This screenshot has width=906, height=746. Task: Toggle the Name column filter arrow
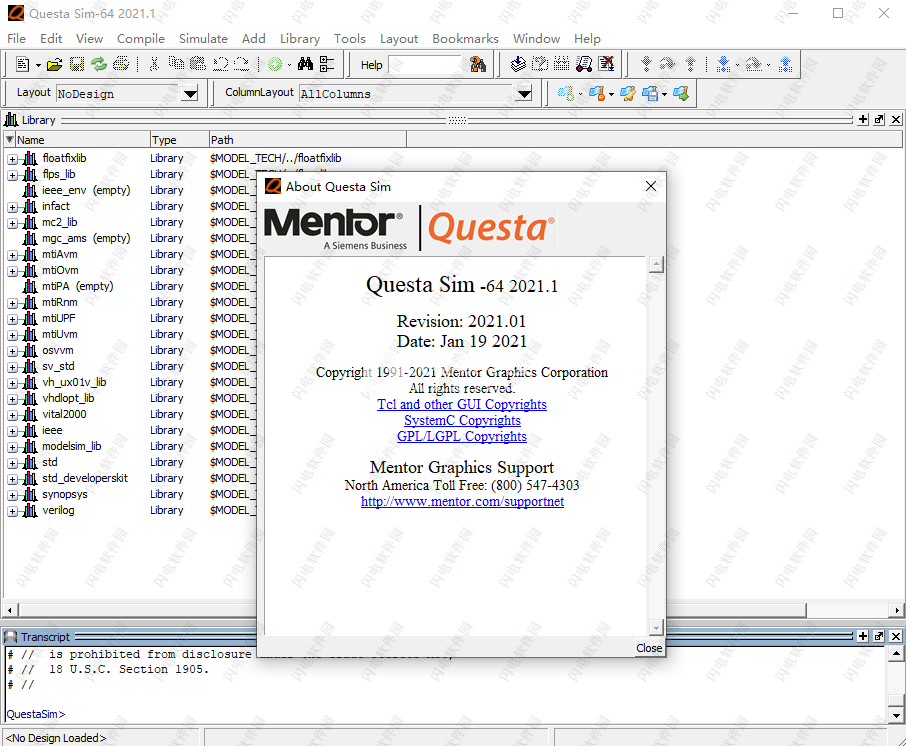click(x=8, y=139)
